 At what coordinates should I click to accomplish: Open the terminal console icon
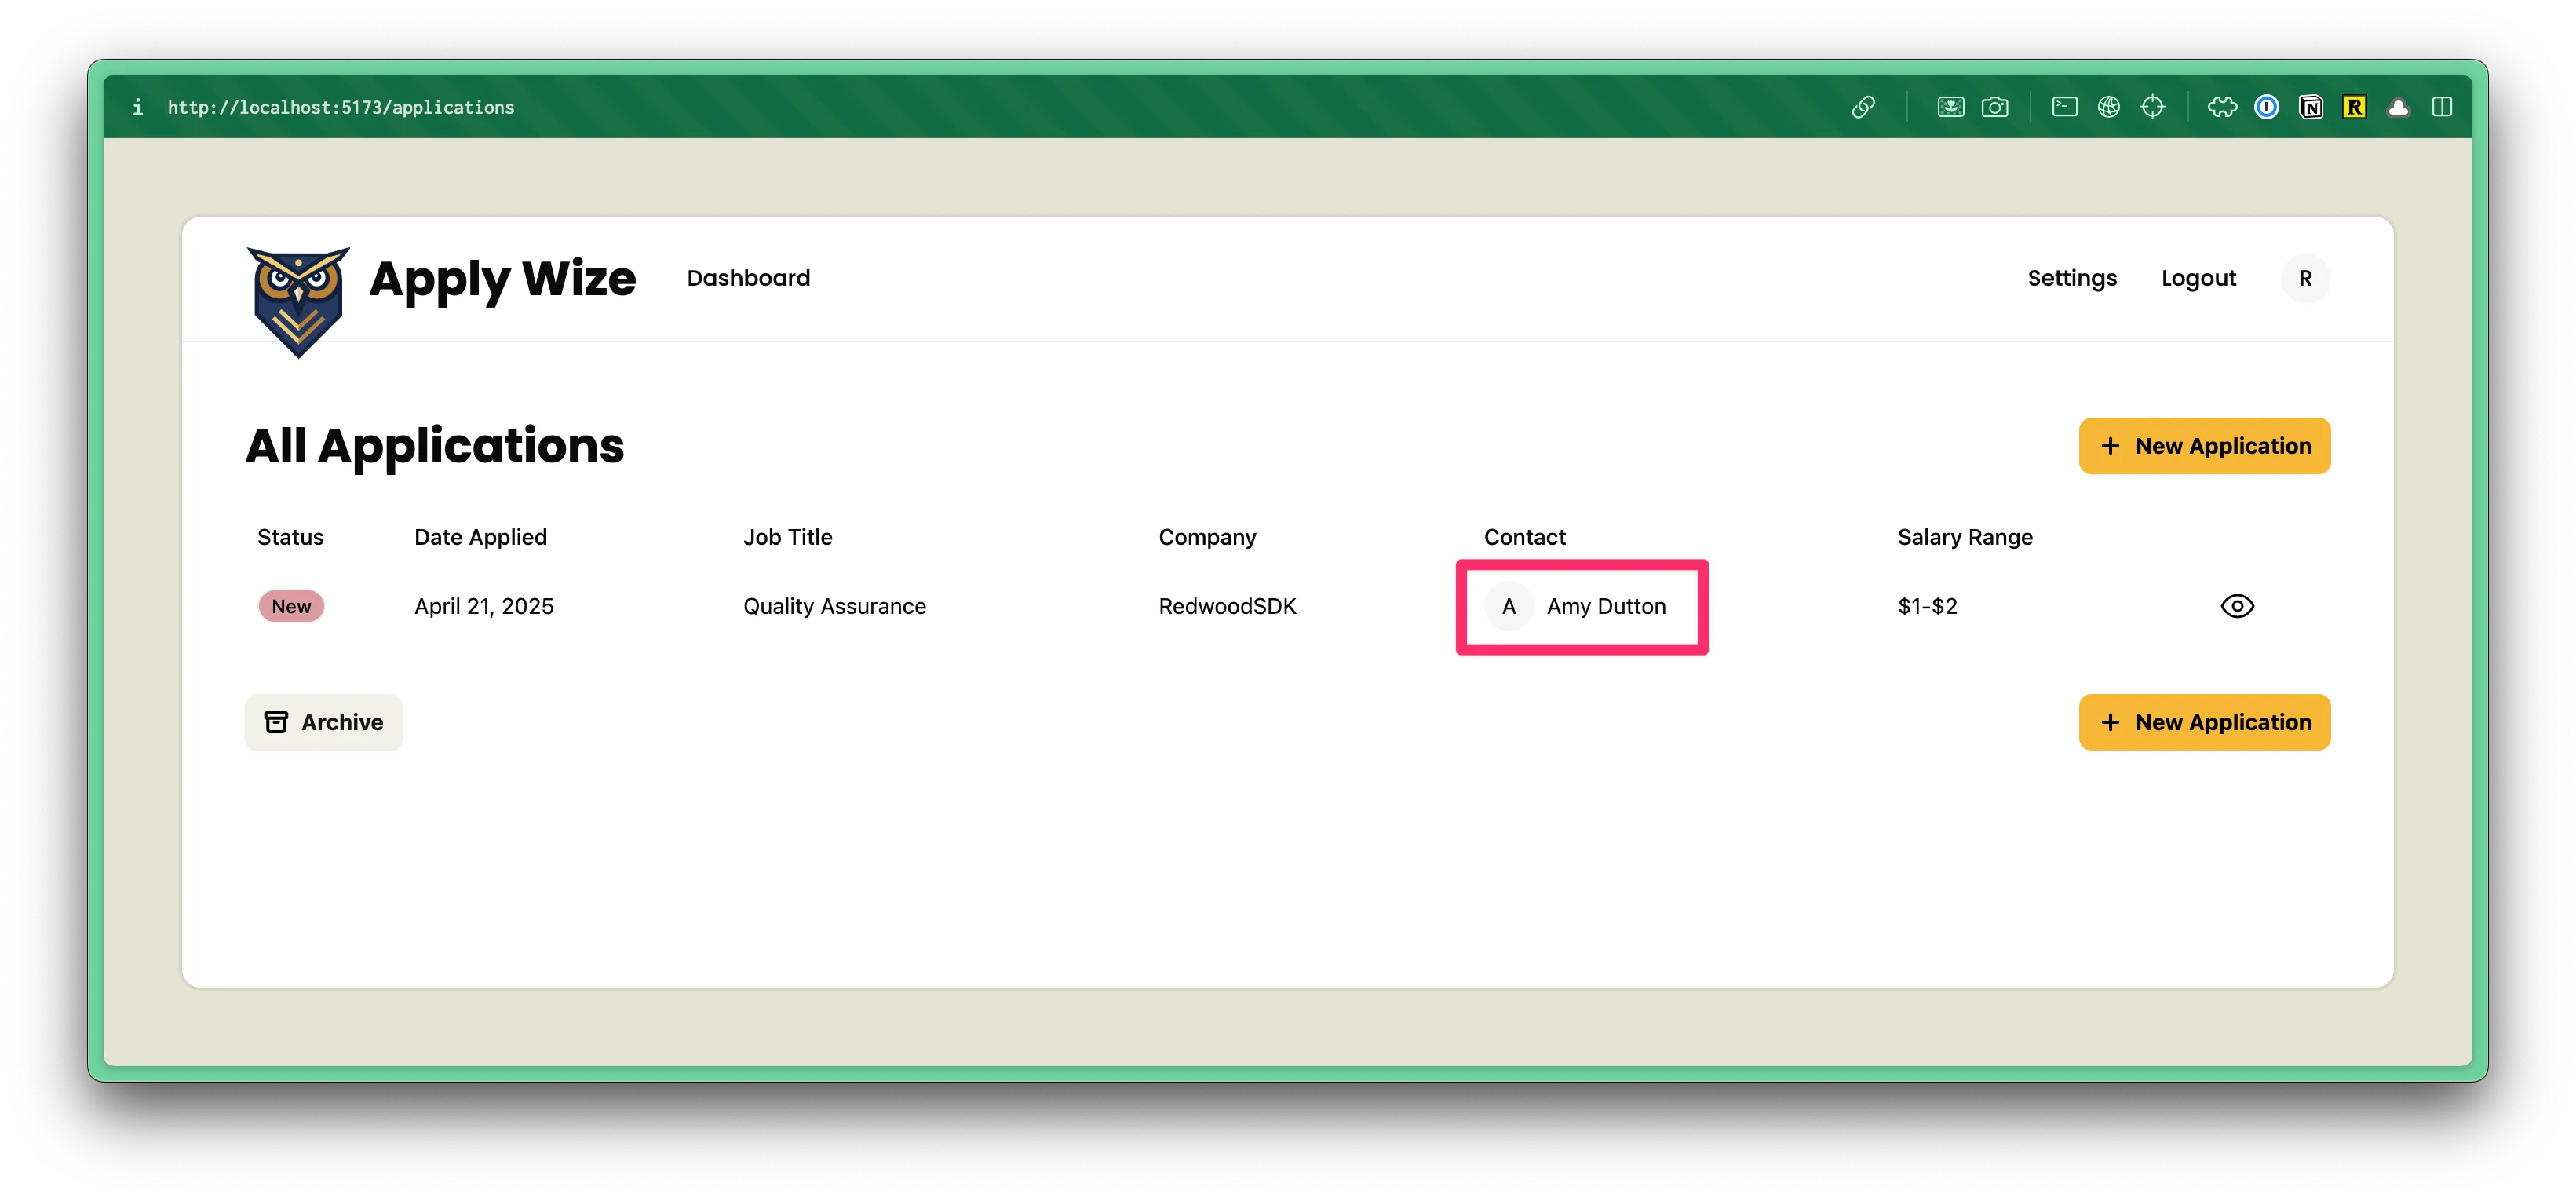(x=2064, y=107)
